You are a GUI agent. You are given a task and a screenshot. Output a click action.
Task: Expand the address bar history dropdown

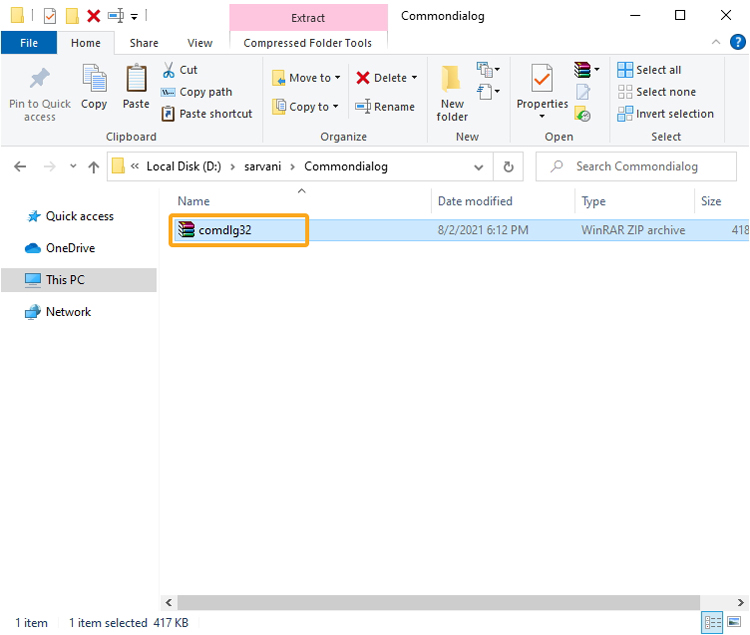tap(478, 167)
